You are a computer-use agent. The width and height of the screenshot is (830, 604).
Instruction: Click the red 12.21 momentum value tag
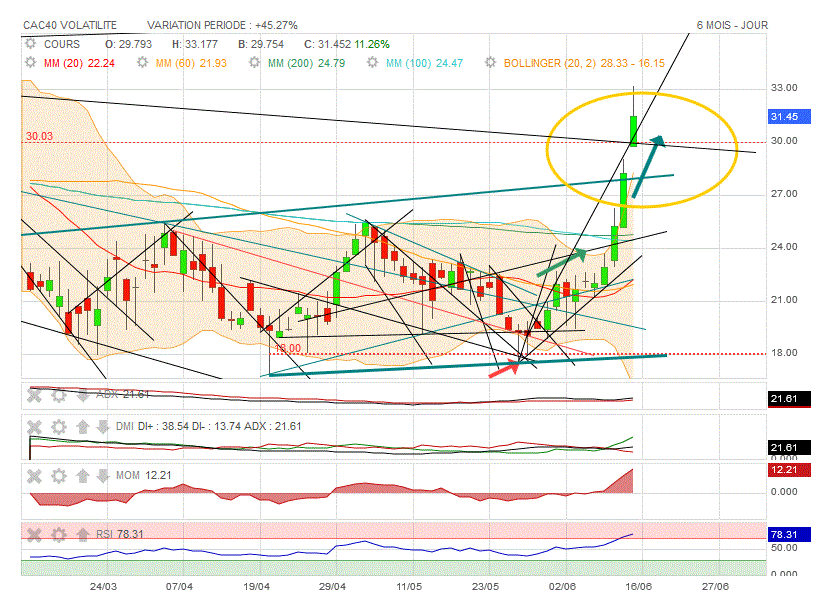pos(789,470)
